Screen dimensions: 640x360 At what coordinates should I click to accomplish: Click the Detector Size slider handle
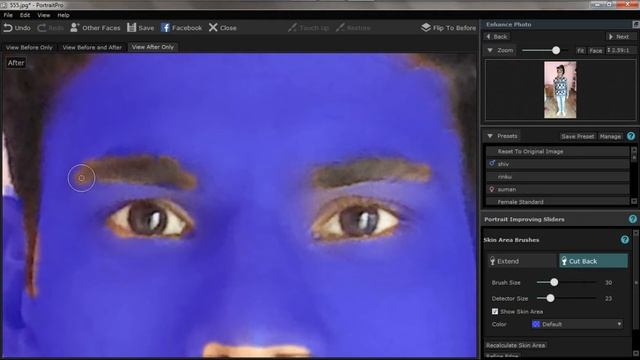[x=550, y=298]
